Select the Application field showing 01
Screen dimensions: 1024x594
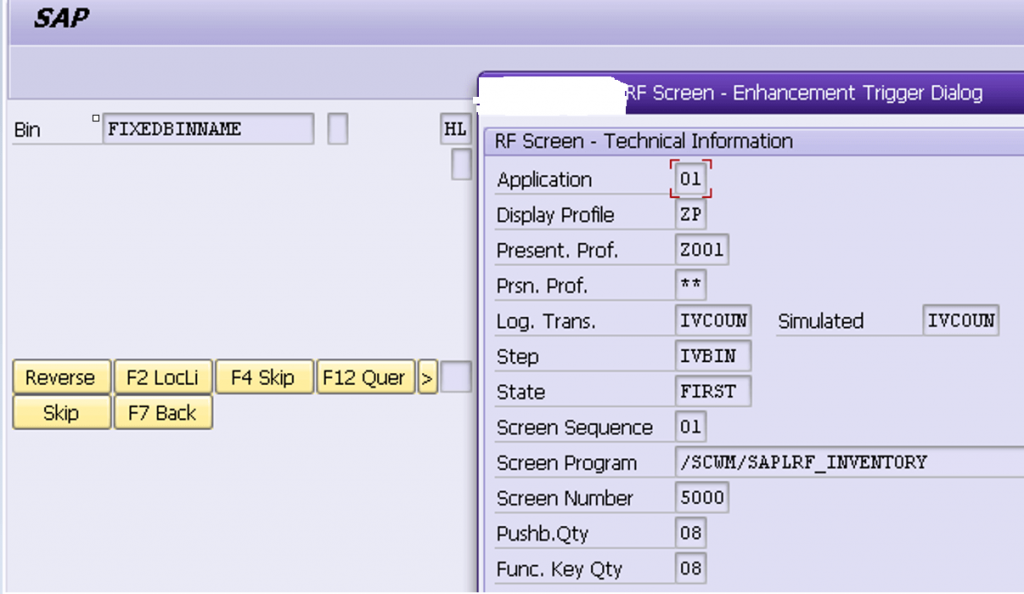pyautogui.click(x=690, y=179)
